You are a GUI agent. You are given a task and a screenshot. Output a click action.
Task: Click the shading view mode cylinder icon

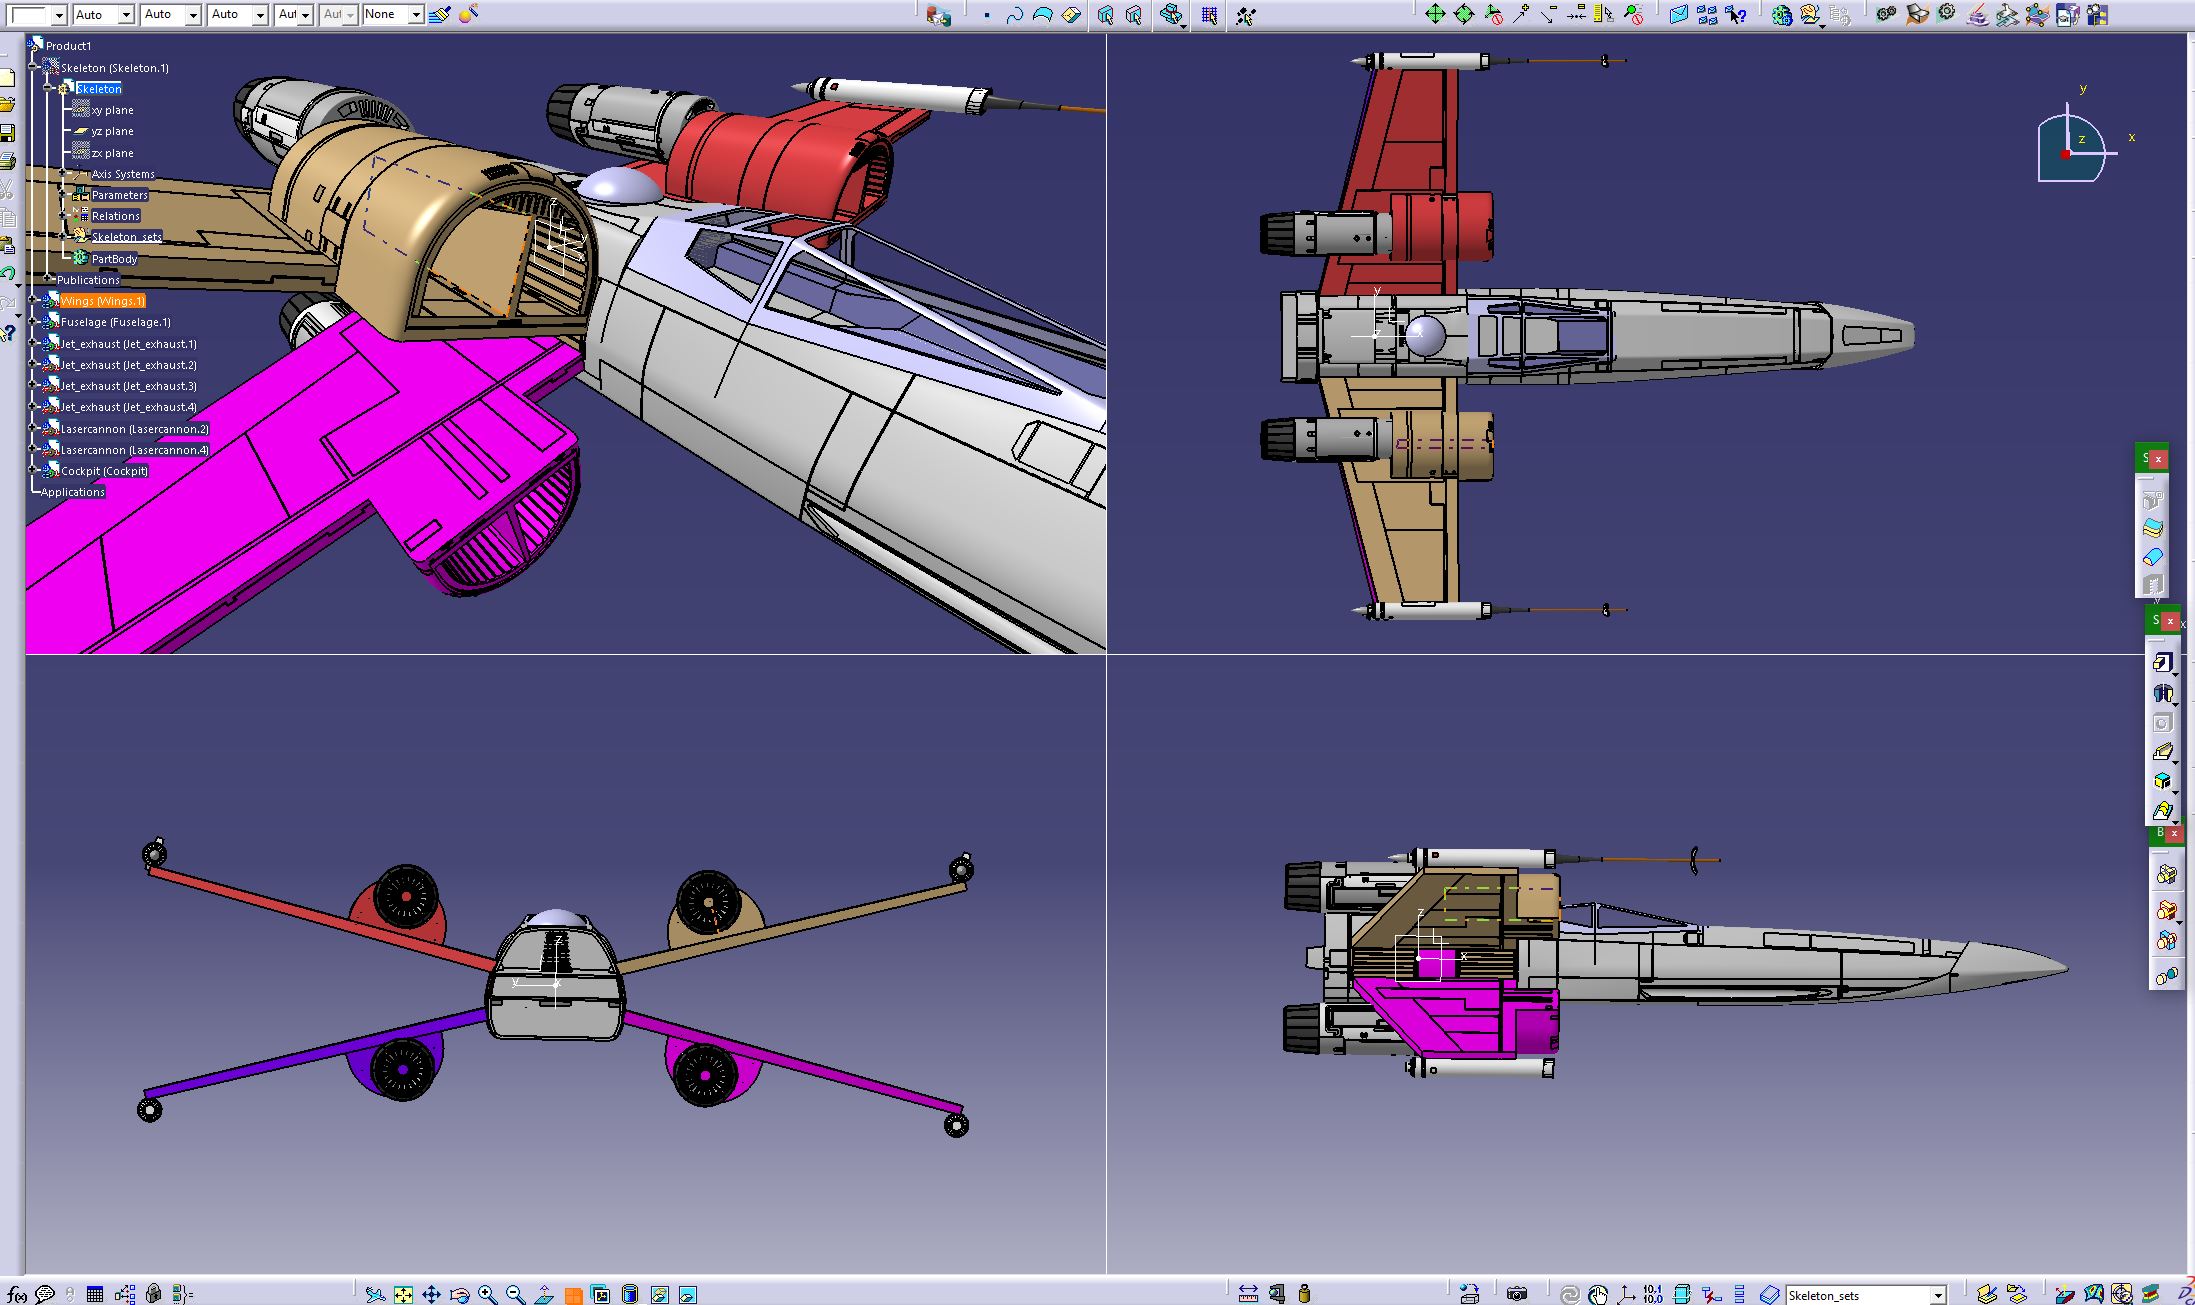coord(630,1294)
